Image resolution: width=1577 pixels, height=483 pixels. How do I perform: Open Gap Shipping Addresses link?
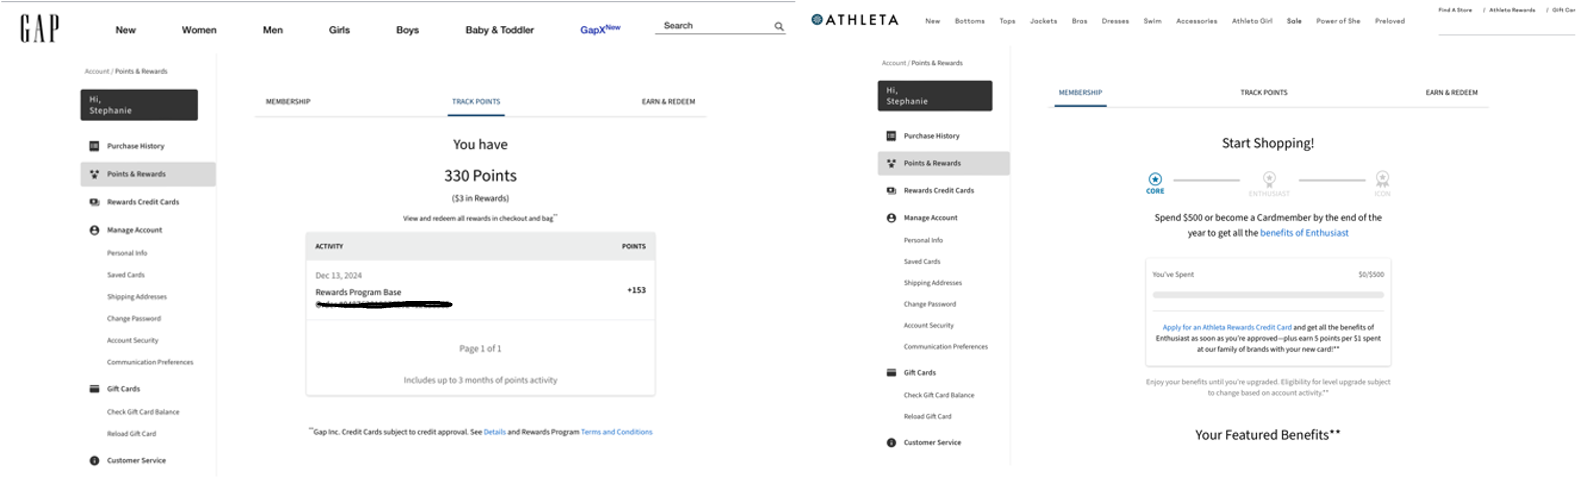pos(137,297)
